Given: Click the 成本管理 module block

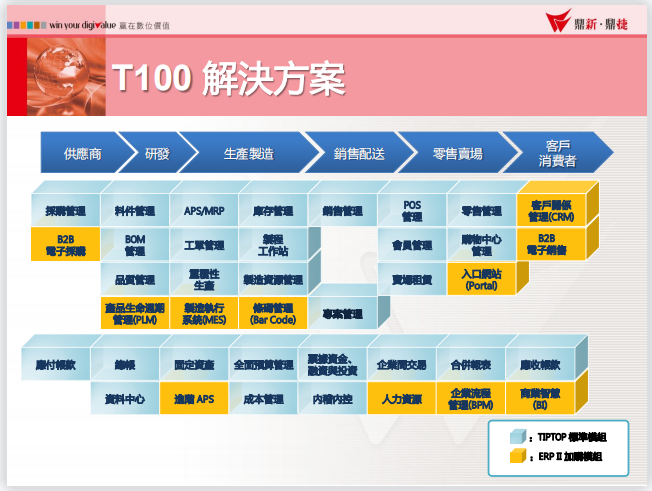Looking at the screenshot, I should [263, 398].
